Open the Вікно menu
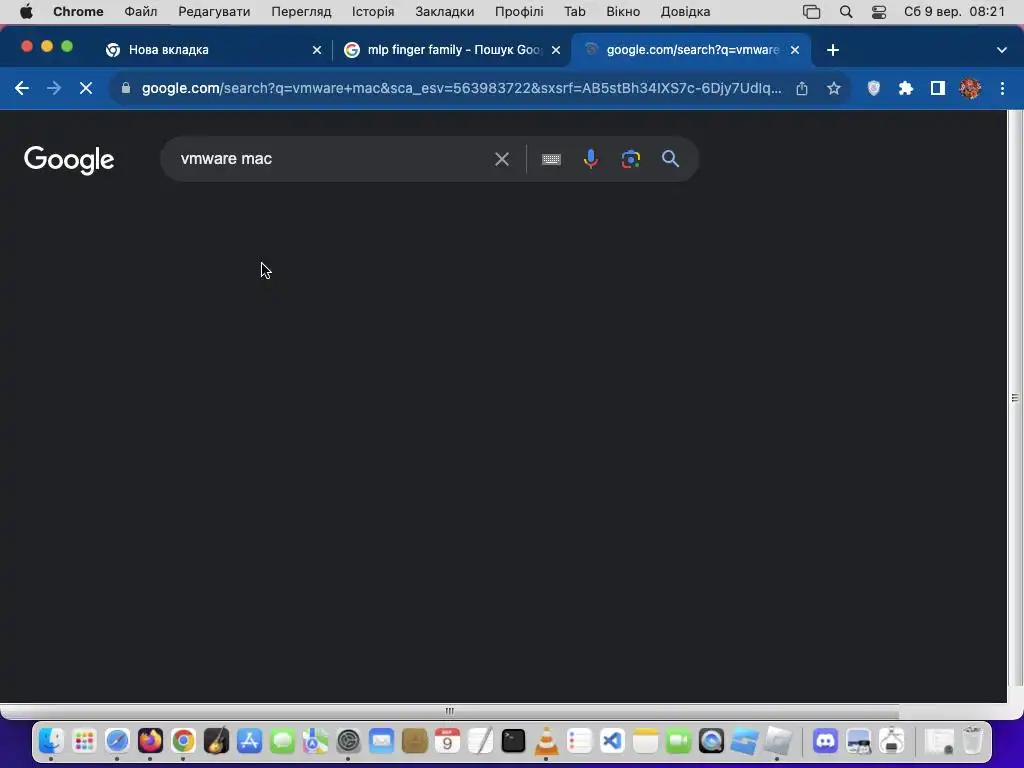1024x768 pixels. 623,12
